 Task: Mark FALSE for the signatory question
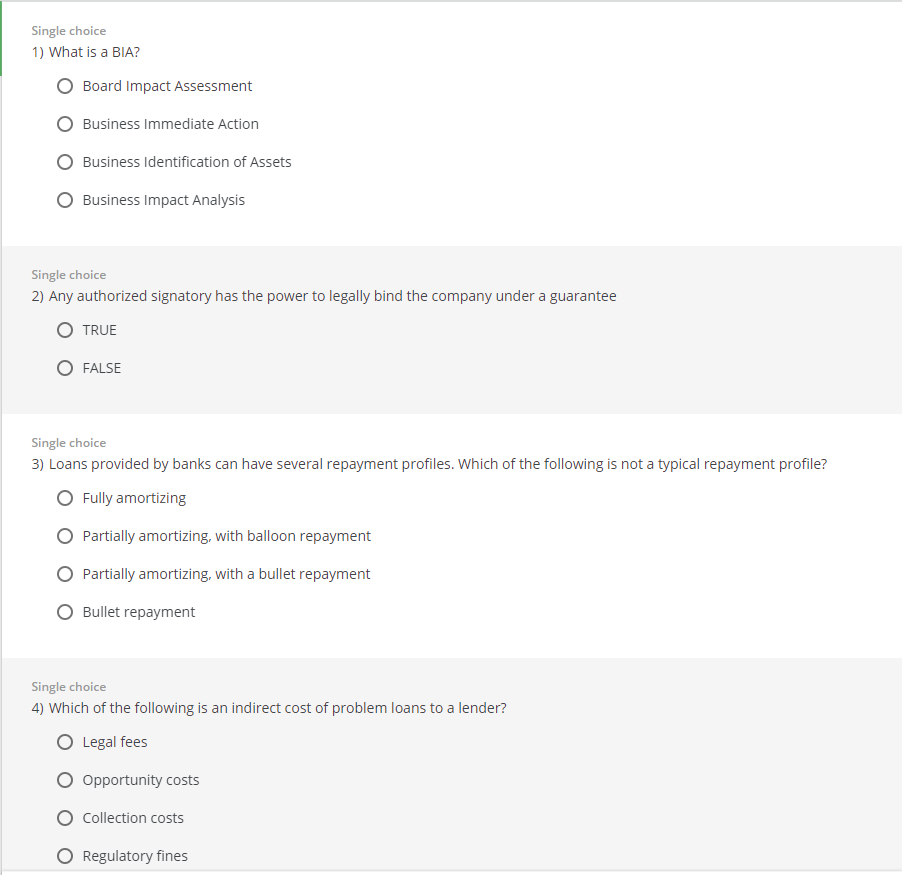coord(66,368)
